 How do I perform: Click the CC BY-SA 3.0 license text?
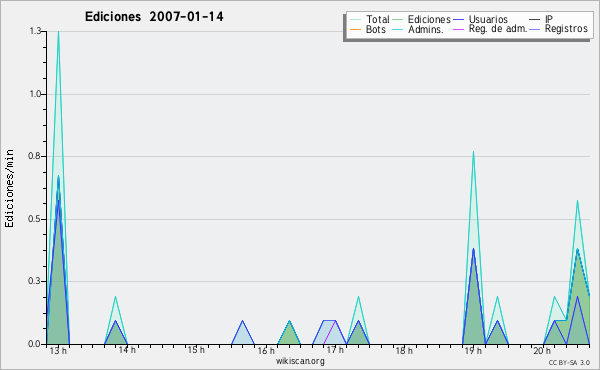click(x=569, y=362)
